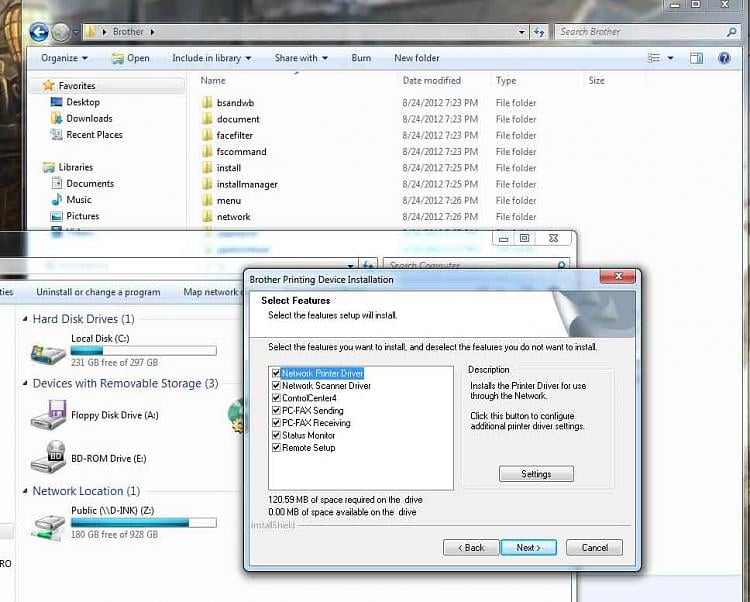Select the fscommand folder row
The height and width of the screenshot is (602, 750).
click(x=368, y=152)
